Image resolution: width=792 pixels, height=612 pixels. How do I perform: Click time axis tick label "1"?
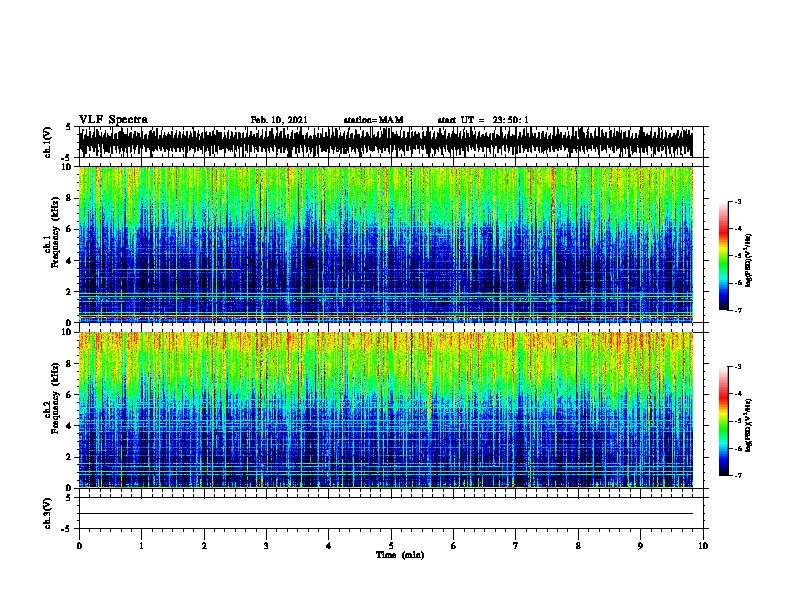tap(141, 546)
